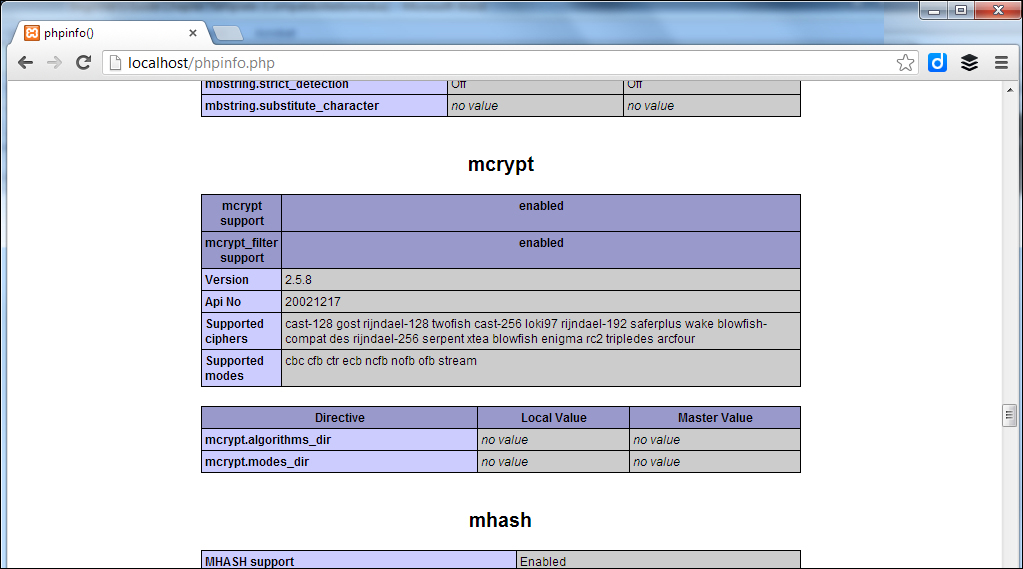
Task: Click the vertical scrollbar thumb
Action: point(1009,416)
